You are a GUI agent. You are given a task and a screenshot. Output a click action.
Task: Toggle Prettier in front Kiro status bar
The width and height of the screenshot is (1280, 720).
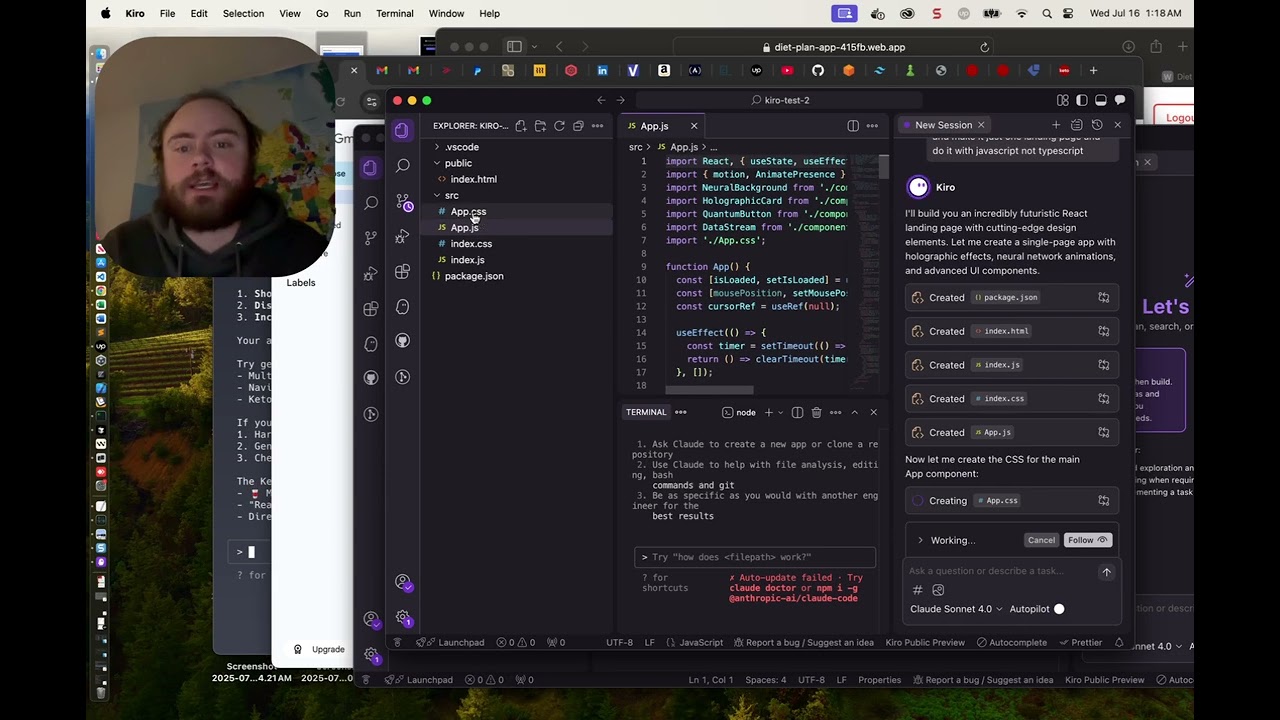(x=1079, y=642)
